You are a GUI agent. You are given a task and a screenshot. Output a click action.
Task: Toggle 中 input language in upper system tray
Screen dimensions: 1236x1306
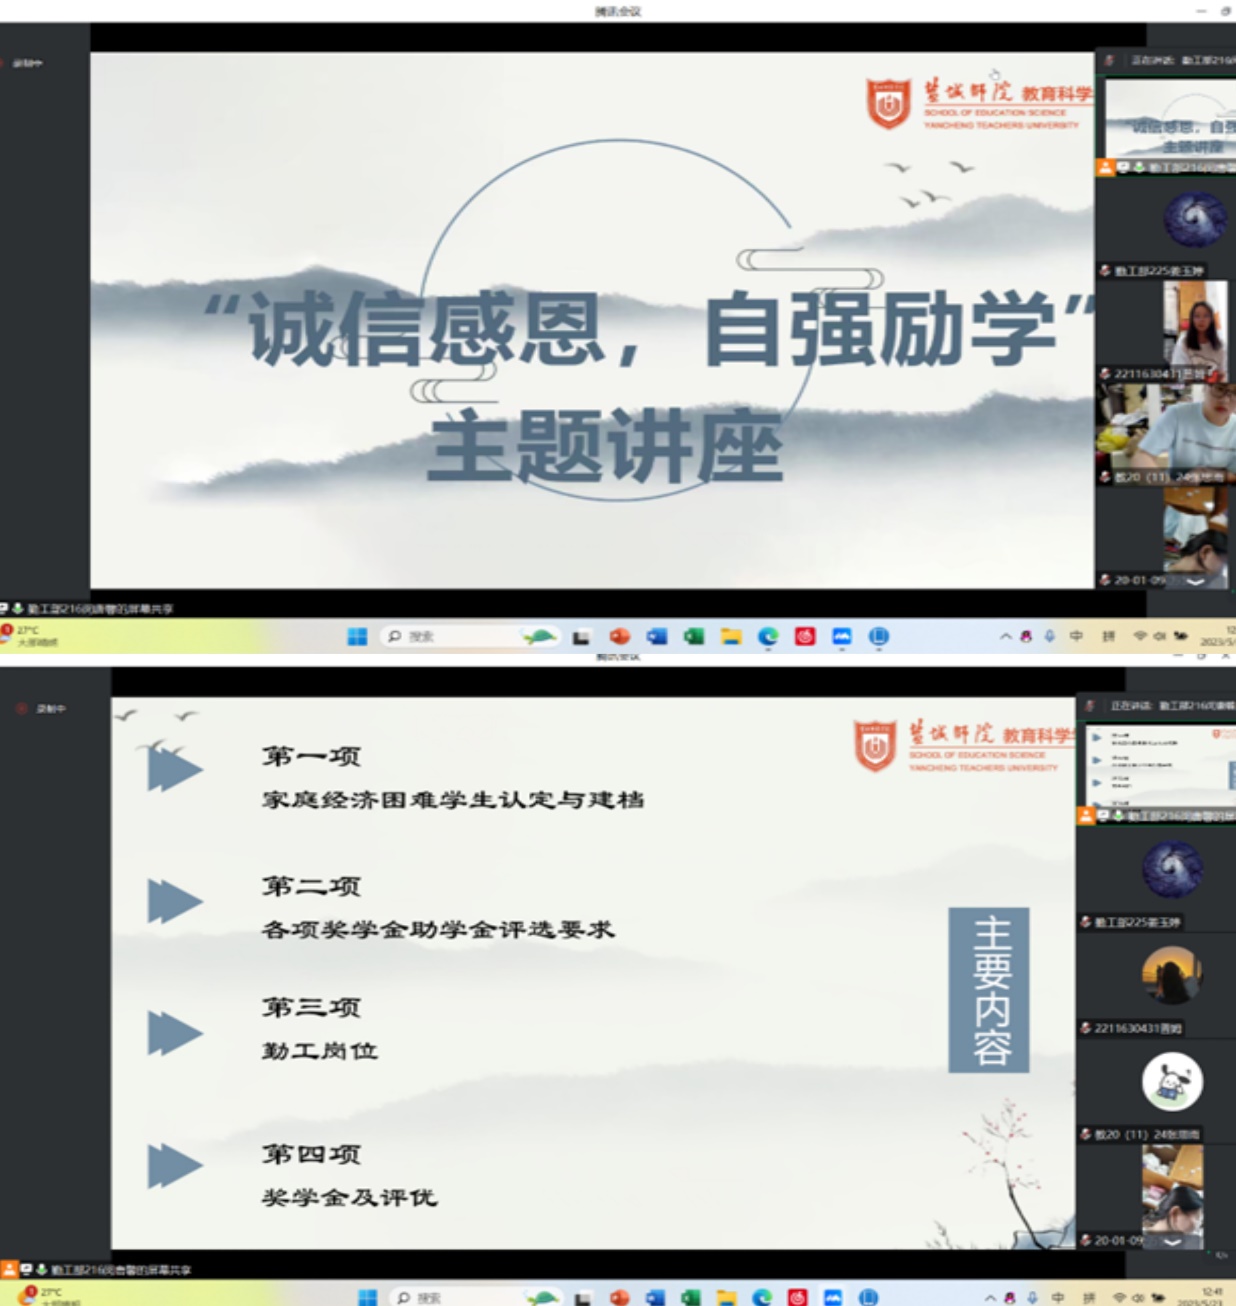1077,636
